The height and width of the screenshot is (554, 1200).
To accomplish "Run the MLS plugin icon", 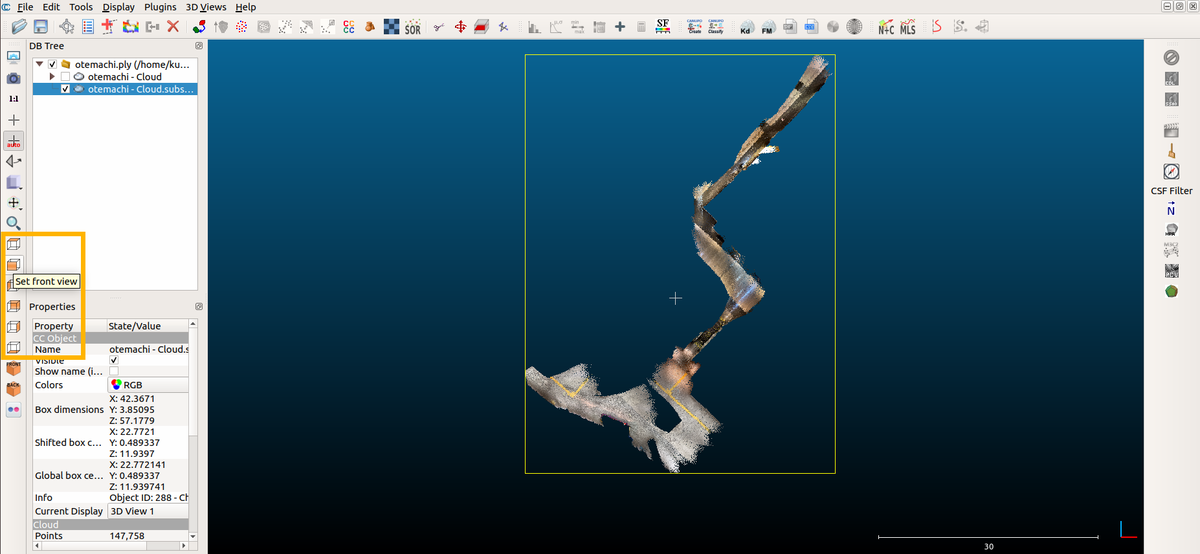I will (908, 27).
